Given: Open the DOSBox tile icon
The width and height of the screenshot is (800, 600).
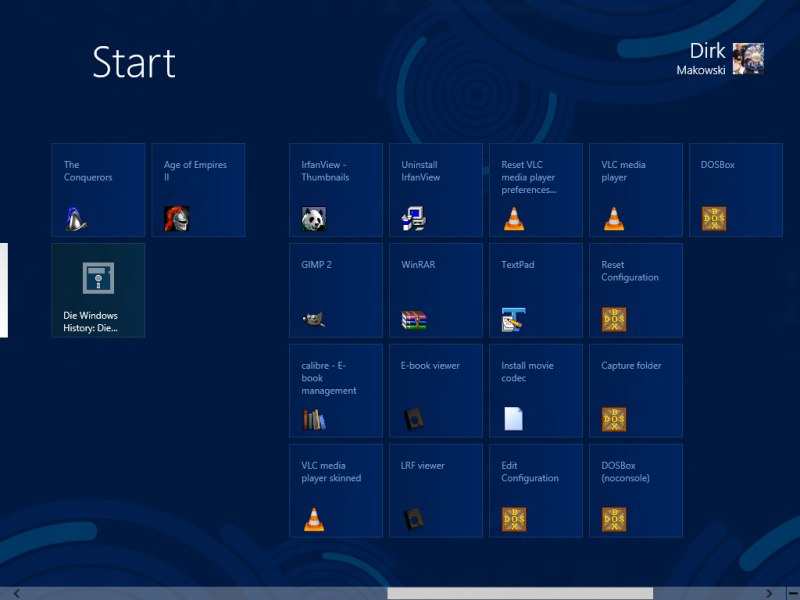Looking at the screenshot, I should [x=714, y=219].
